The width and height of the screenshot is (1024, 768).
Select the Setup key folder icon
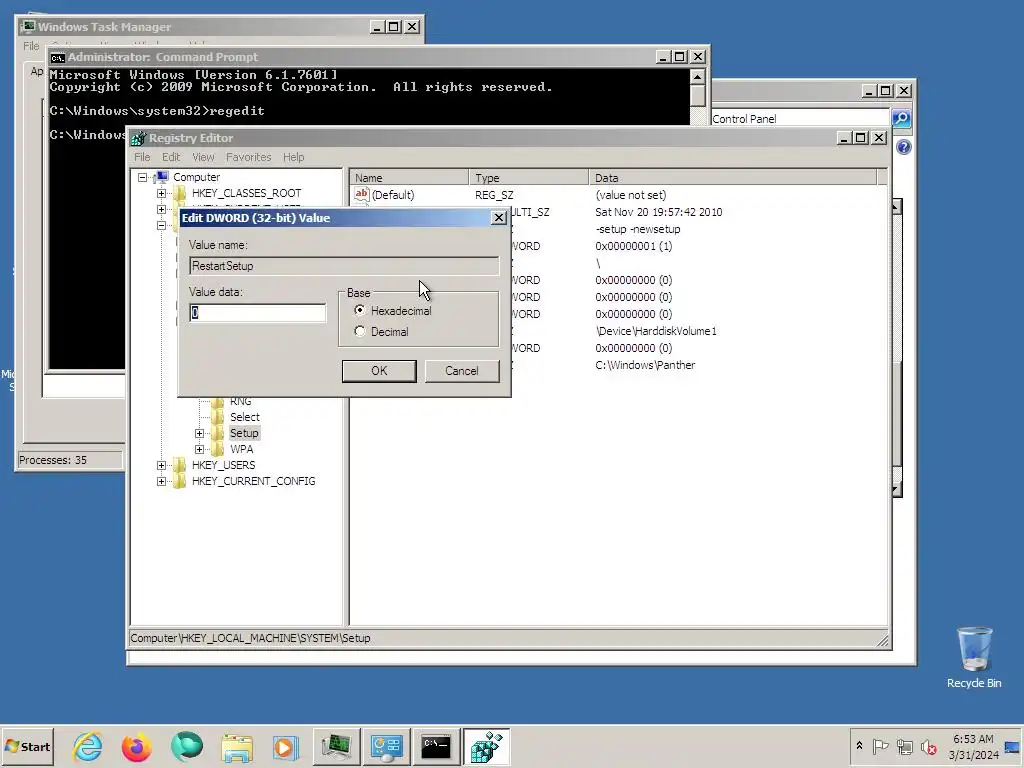pos(217,433)
